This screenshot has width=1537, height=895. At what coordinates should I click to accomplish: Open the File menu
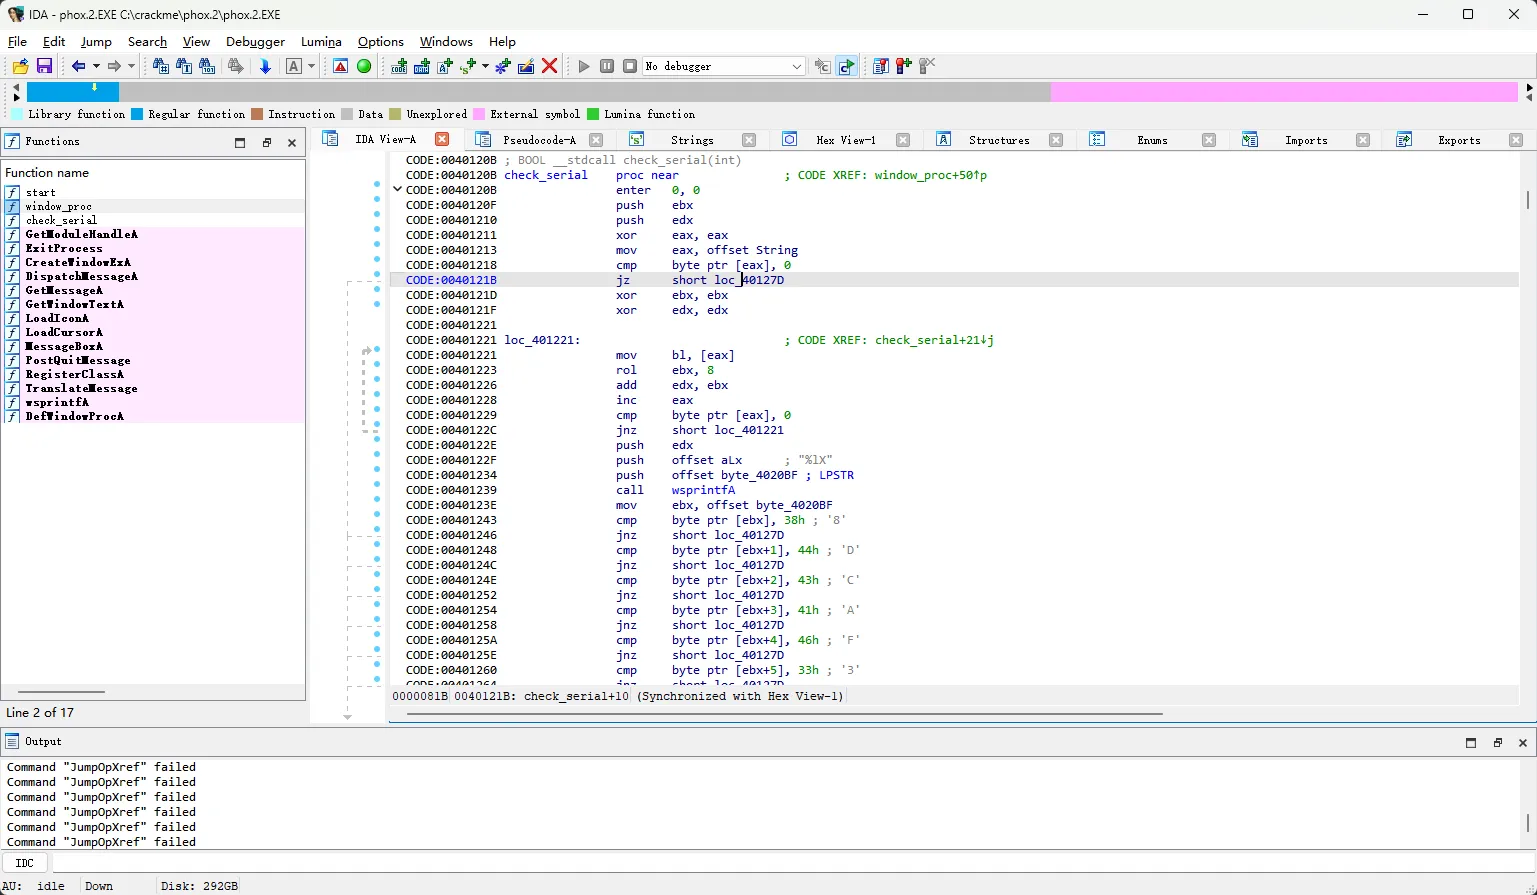coord(17,42)
